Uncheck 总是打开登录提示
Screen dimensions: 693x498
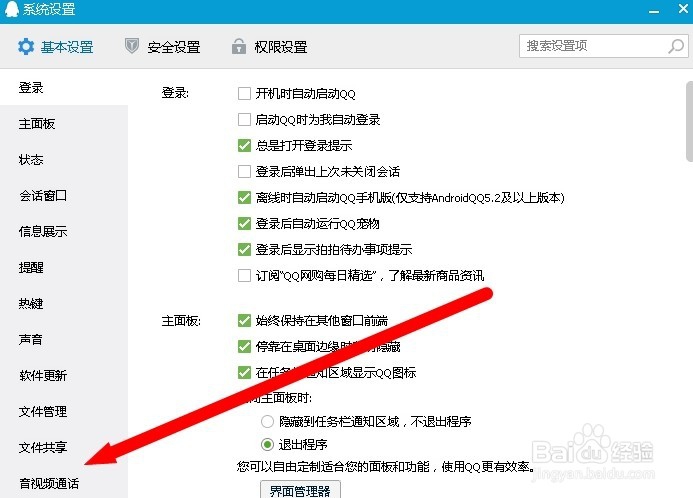coord(244,145)
